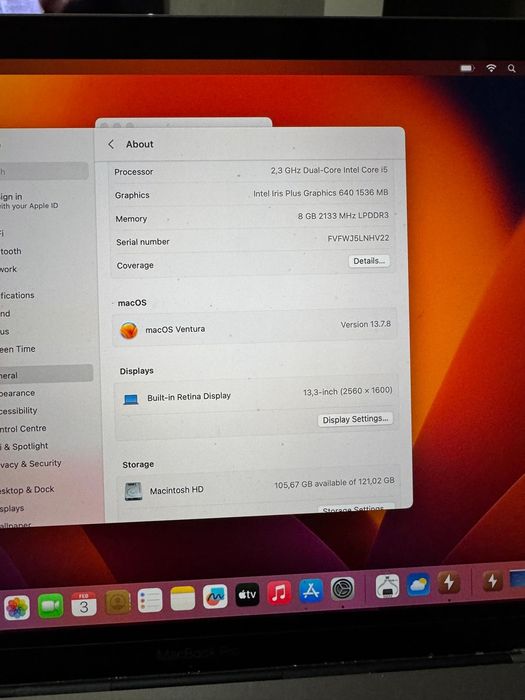
Task: Open Weather app in the Dock
Action: point(418,584)
